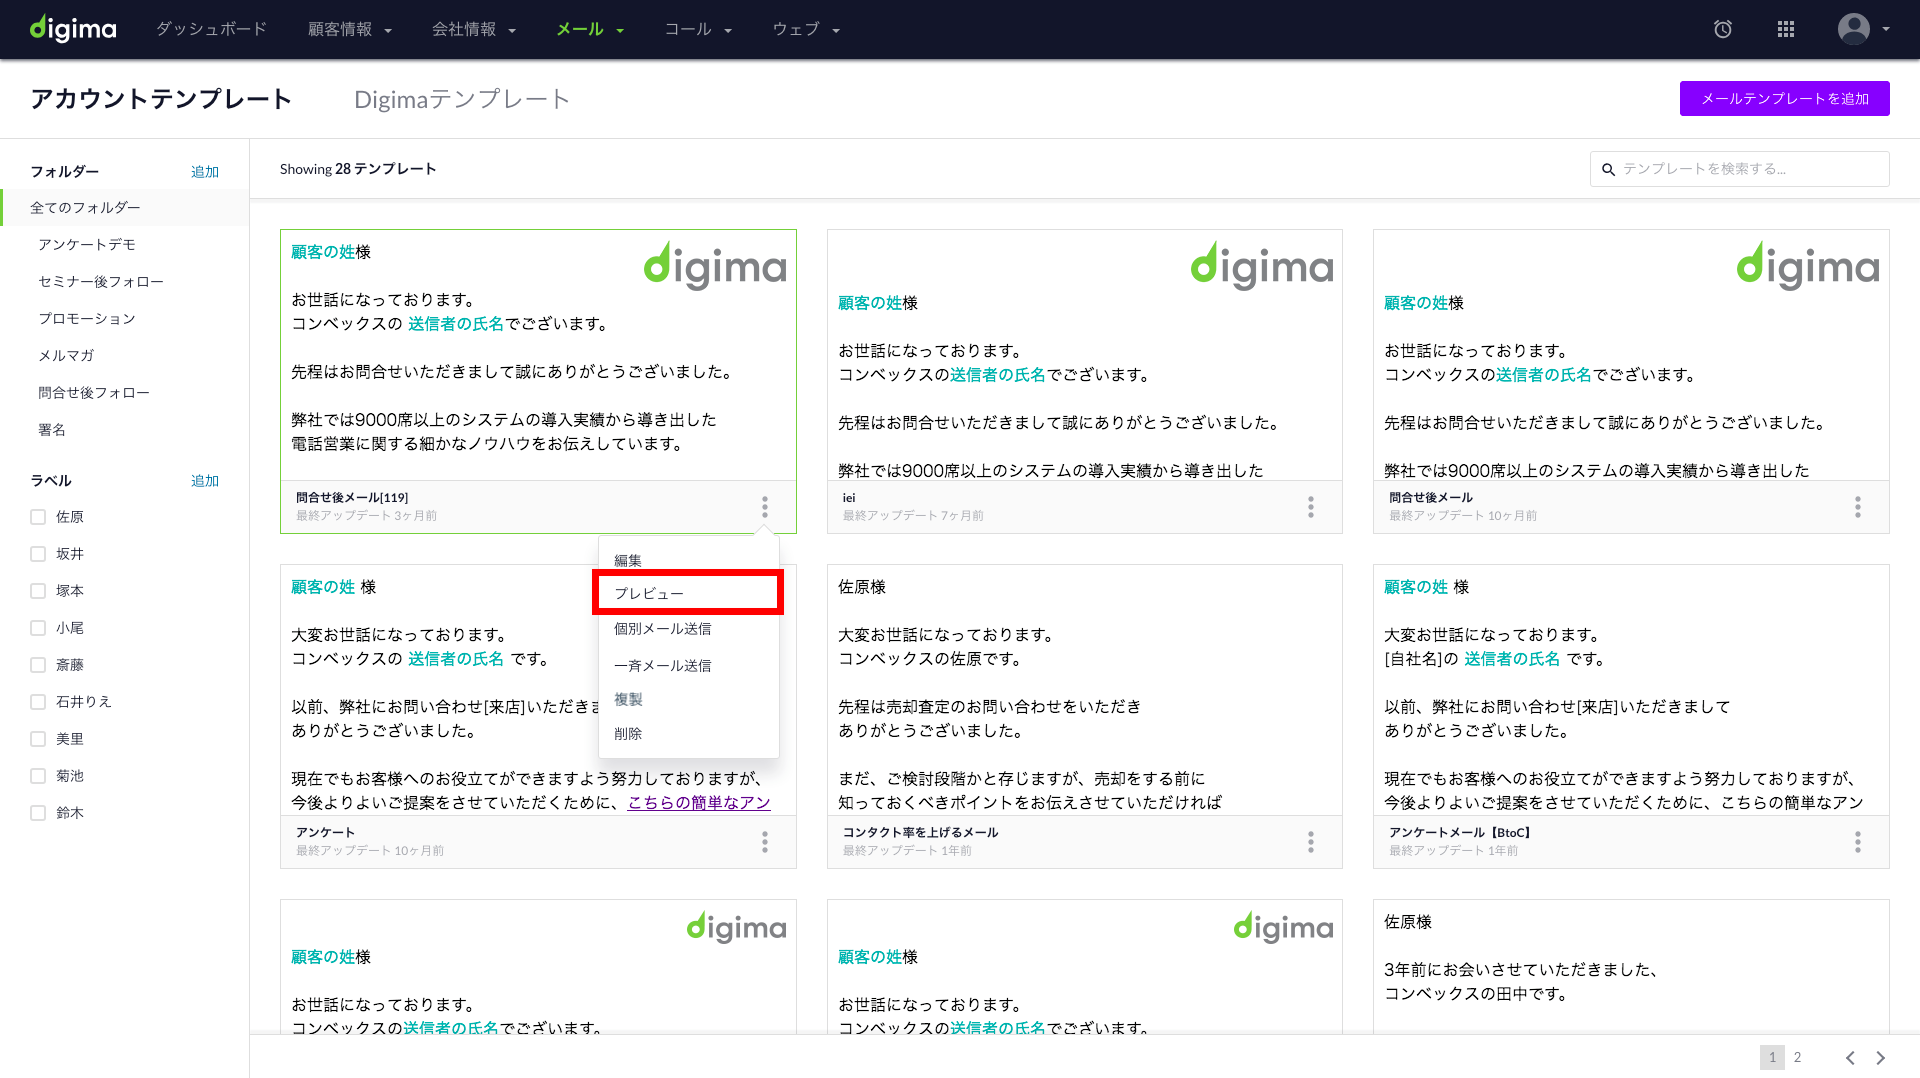Open the コンタクト率を上げるメール template thumbnail

click(x=1084, y=690)
